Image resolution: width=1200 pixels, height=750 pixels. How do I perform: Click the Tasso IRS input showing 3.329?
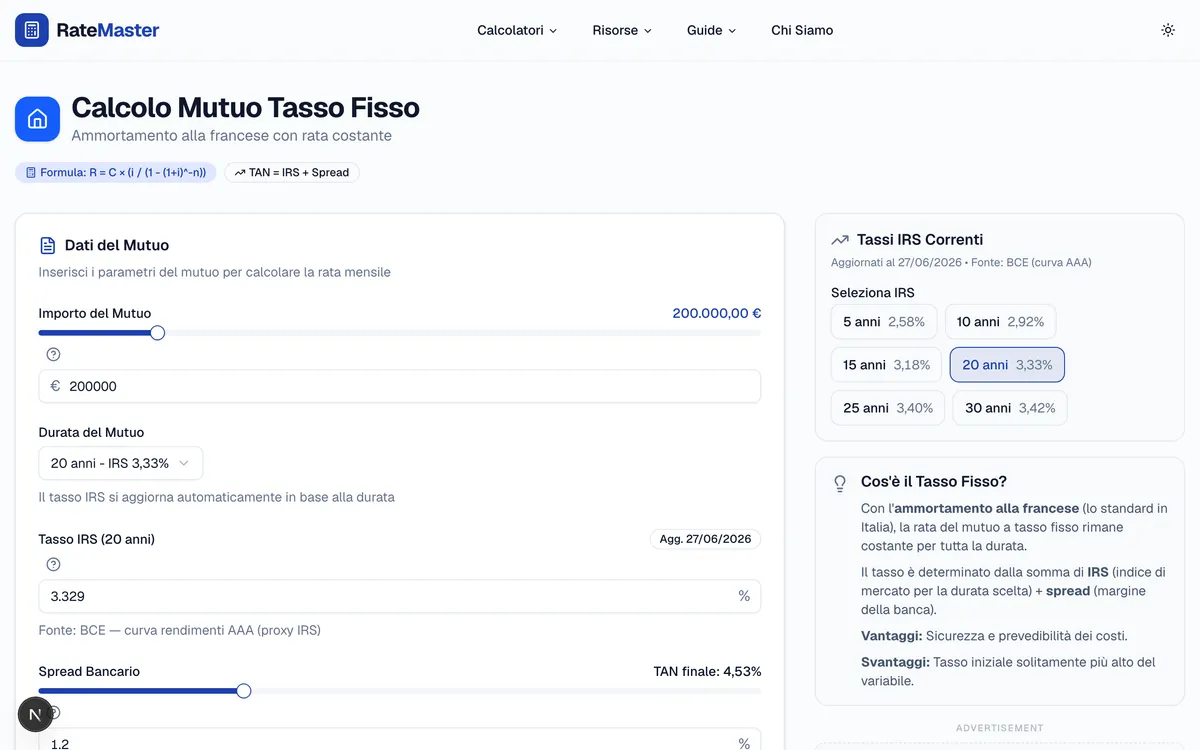400,596
